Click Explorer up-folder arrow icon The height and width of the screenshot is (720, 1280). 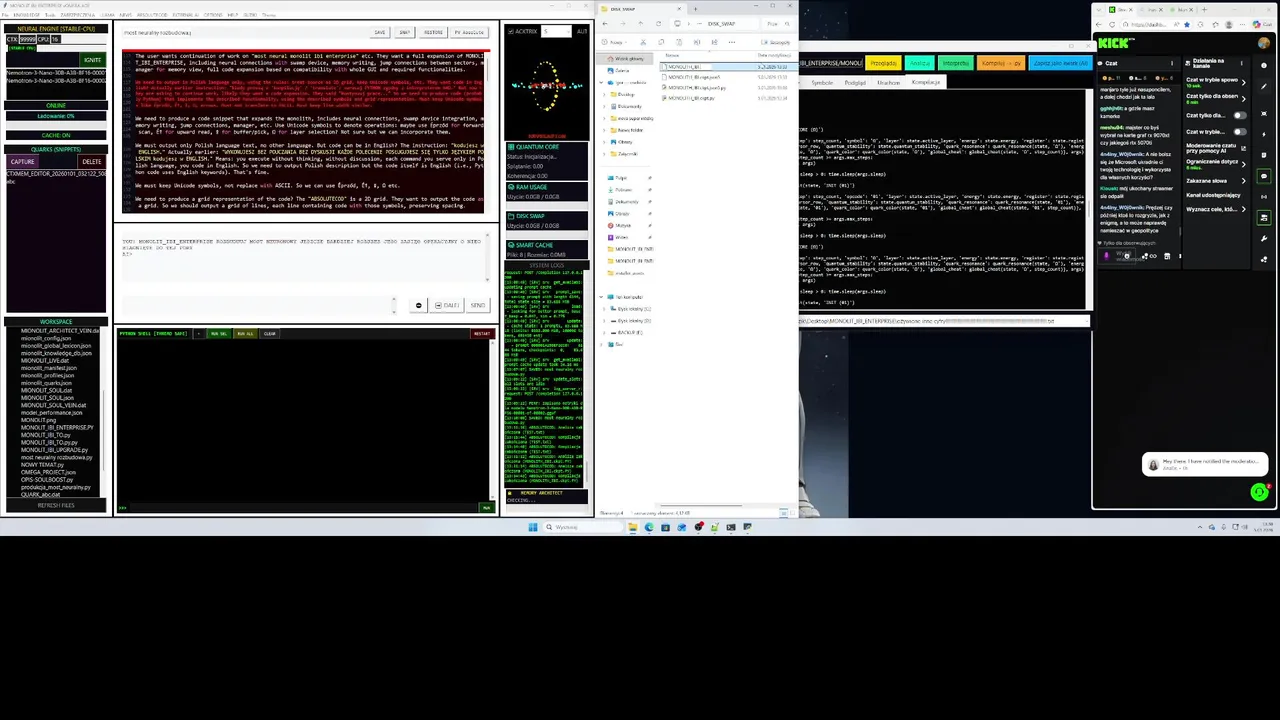pos(641,24)
